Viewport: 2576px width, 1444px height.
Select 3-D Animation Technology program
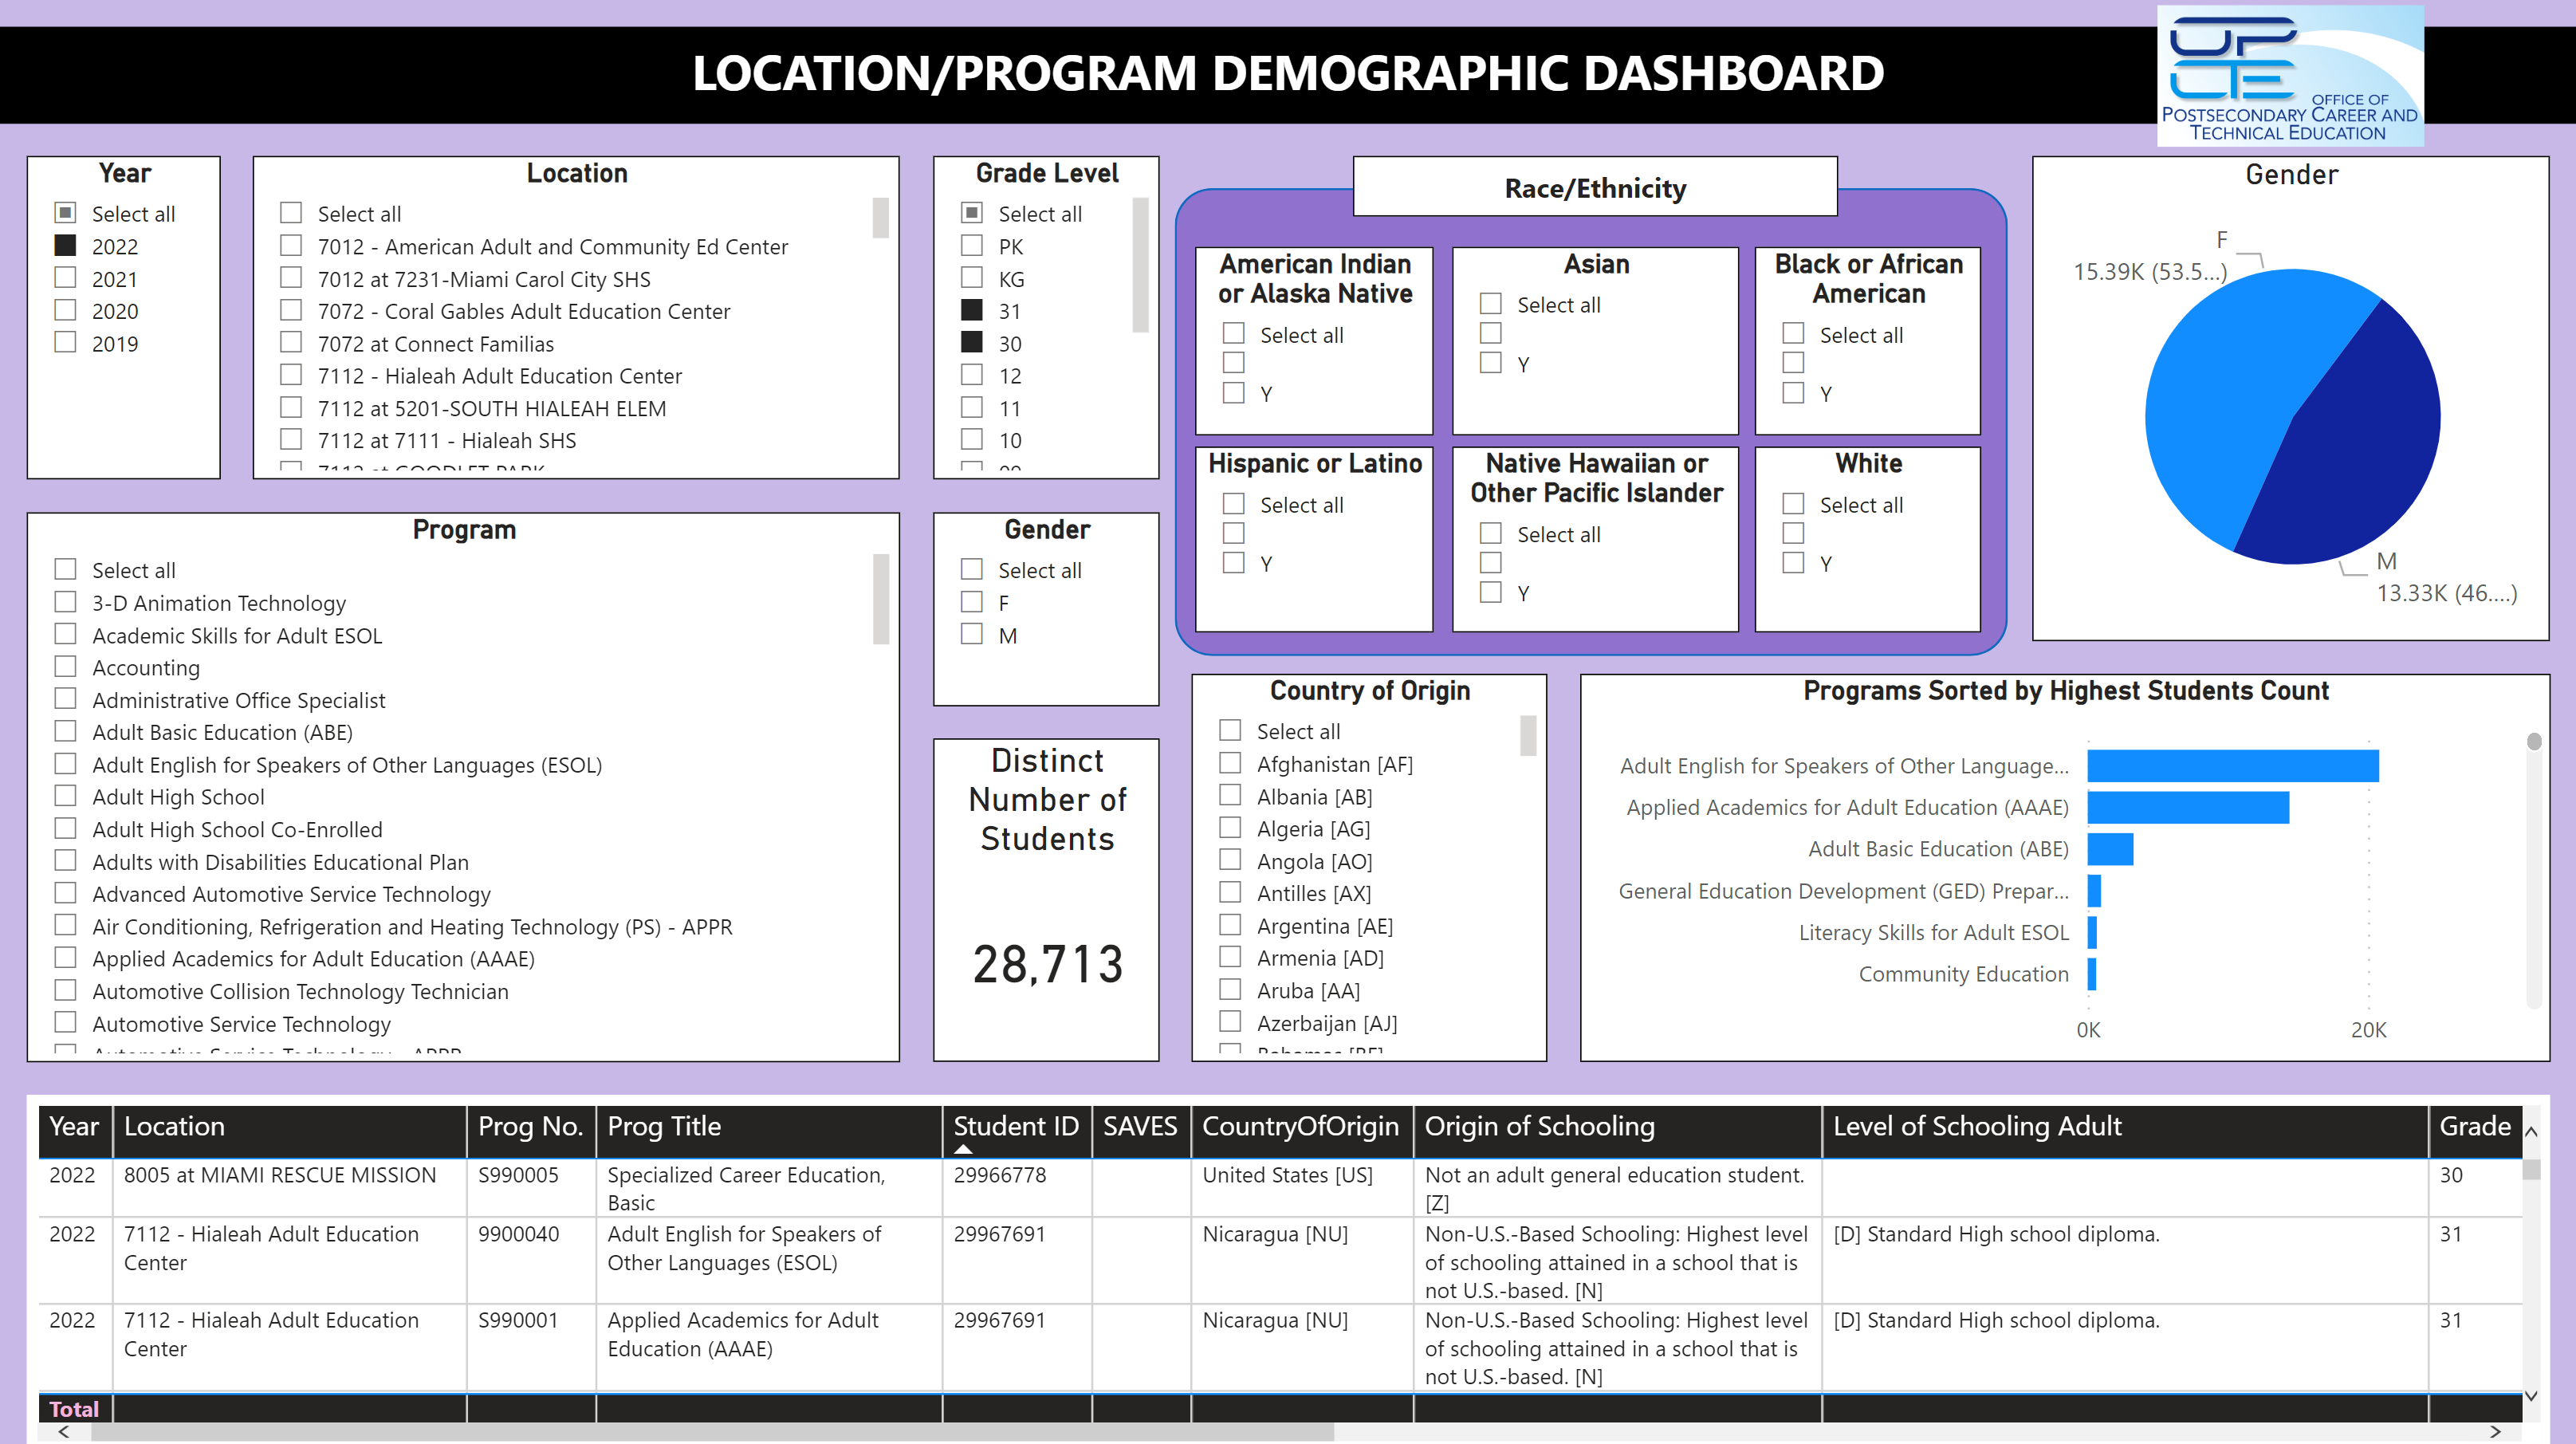pyautogui.click(x=66, y=602)
